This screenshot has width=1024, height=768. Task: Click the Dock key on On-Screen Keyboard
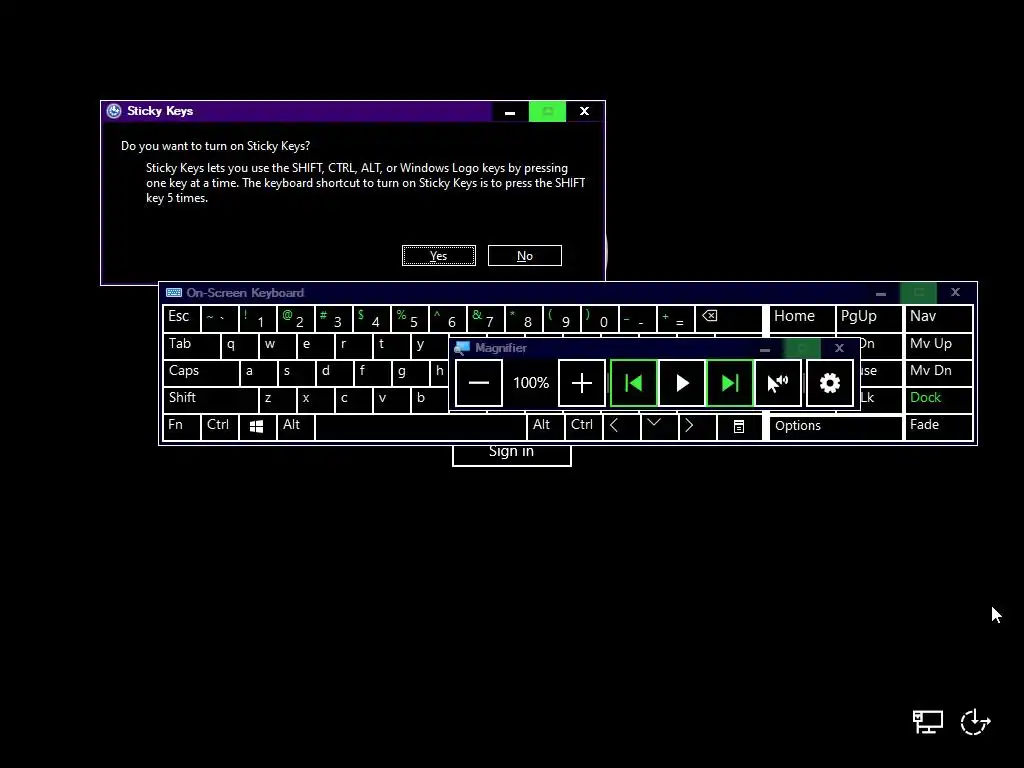tap(938, 399)
